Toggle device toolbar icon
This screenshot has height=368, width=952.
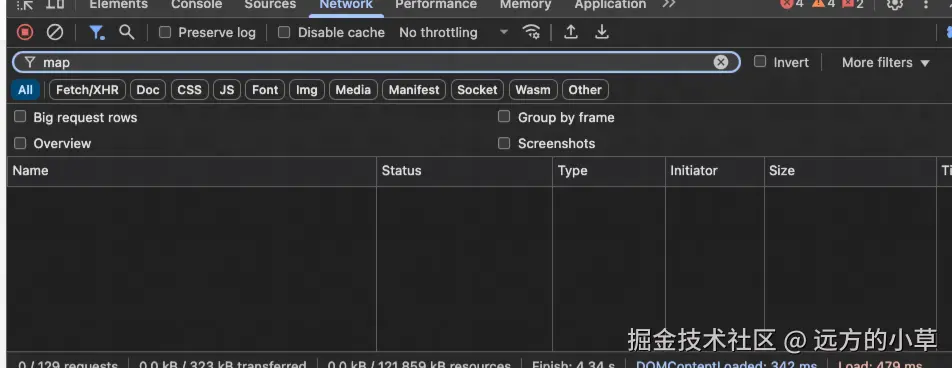[x=55, y=4]
